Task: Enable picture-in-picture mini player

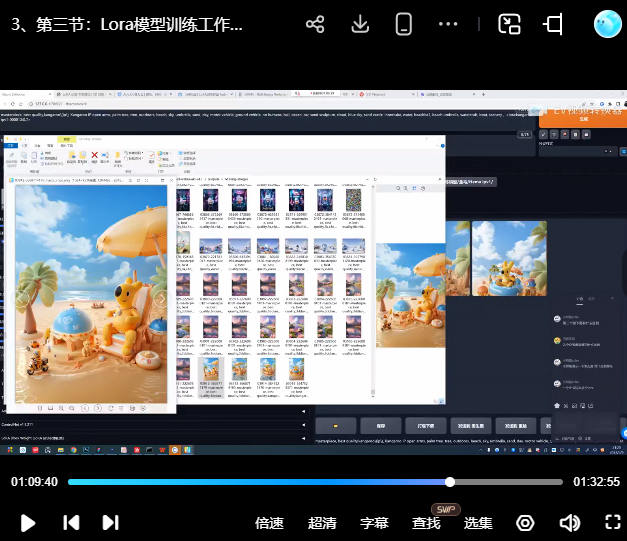Action: (x=510, y=25)
